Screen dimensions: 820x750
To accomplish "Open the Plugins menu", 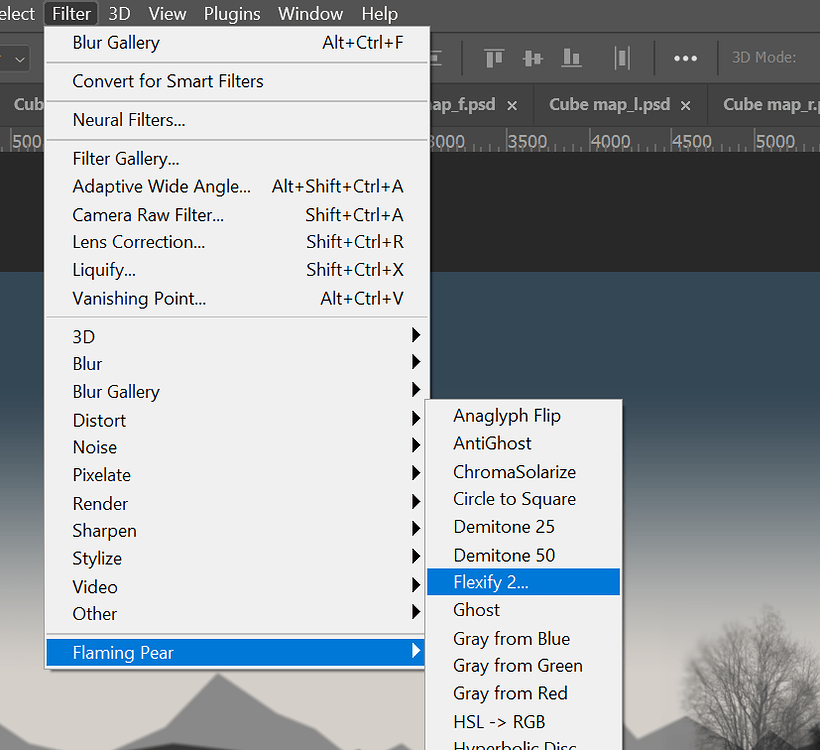I will (x=231, y=13).
